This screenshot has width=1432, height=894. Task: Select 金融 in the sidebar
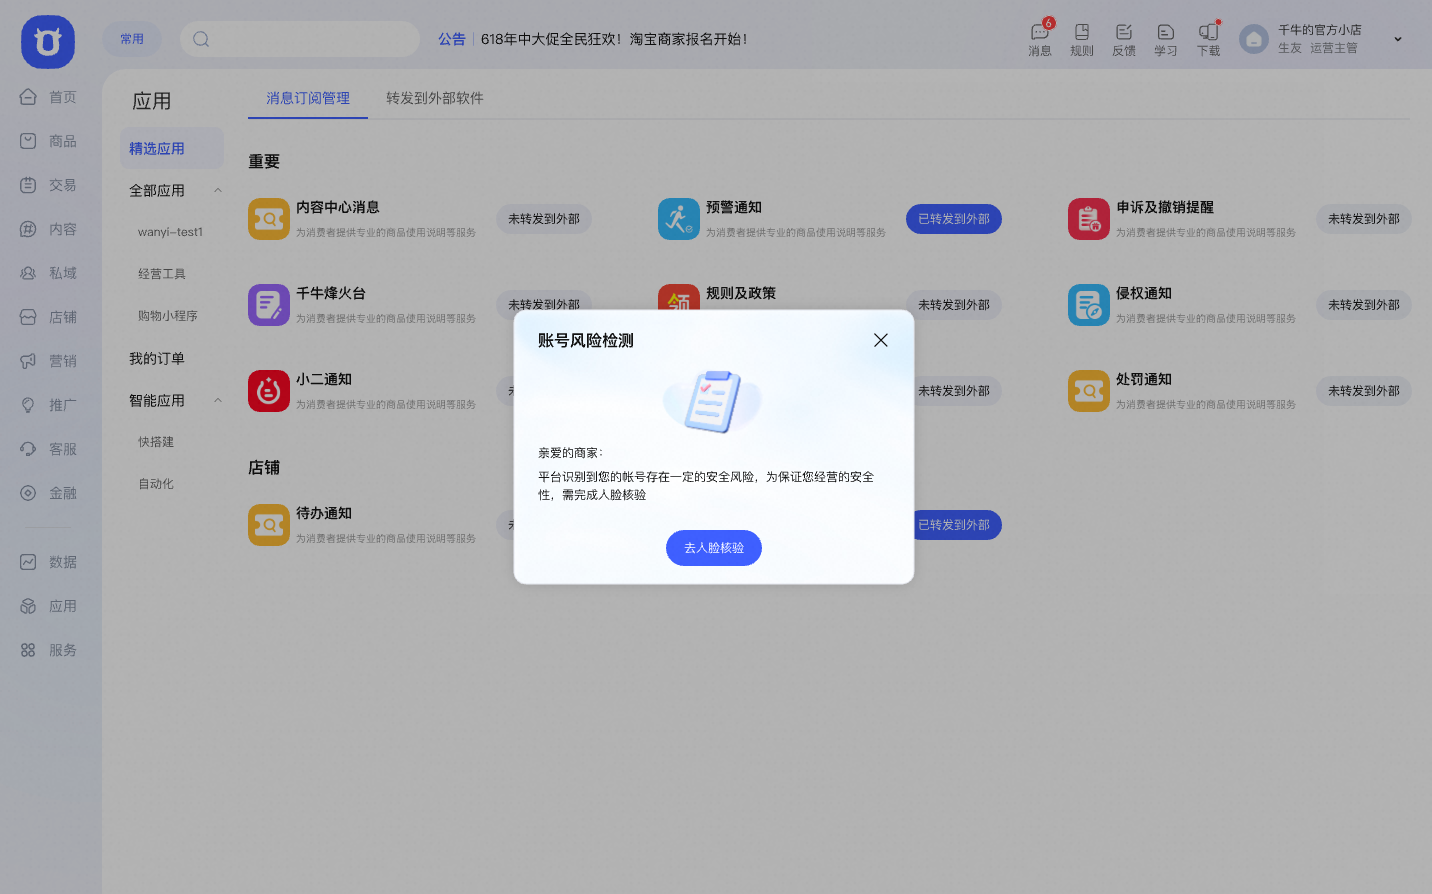pyautogui.click(x=49, y=493)
